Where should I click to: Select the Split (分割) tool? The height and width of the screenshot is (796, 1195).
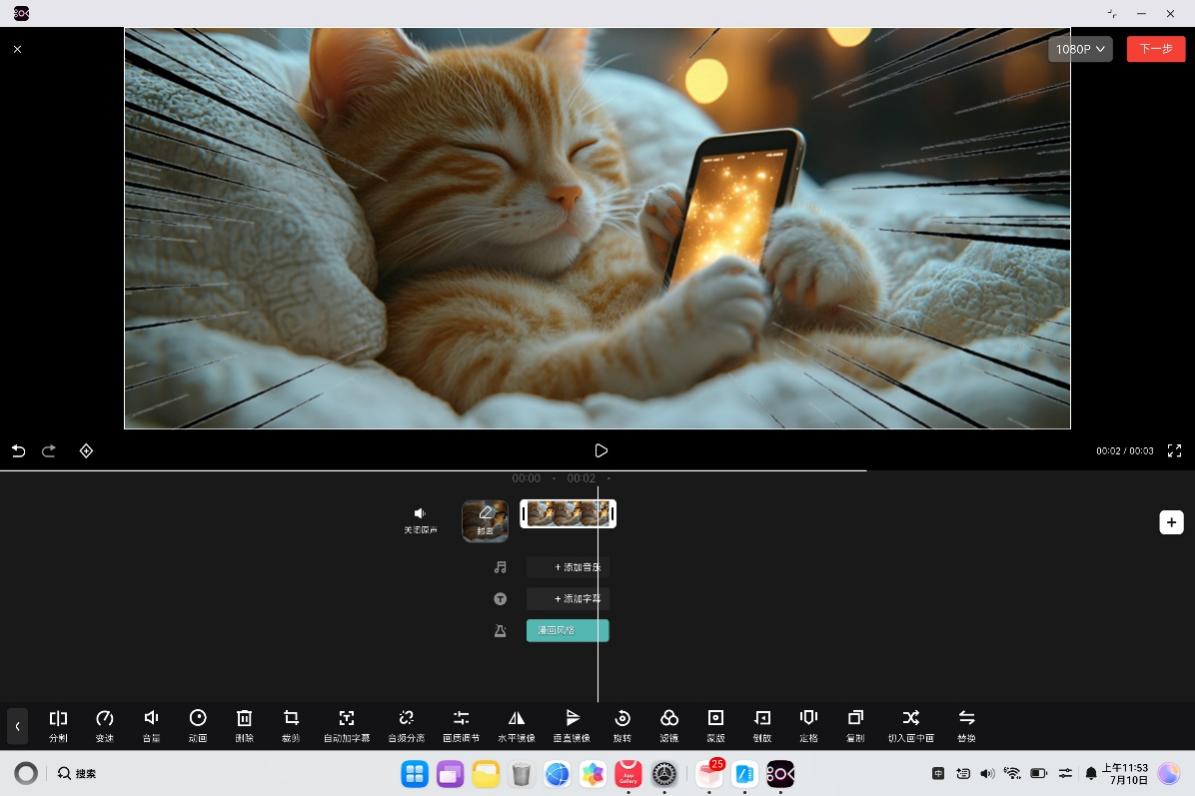point(58,725)
